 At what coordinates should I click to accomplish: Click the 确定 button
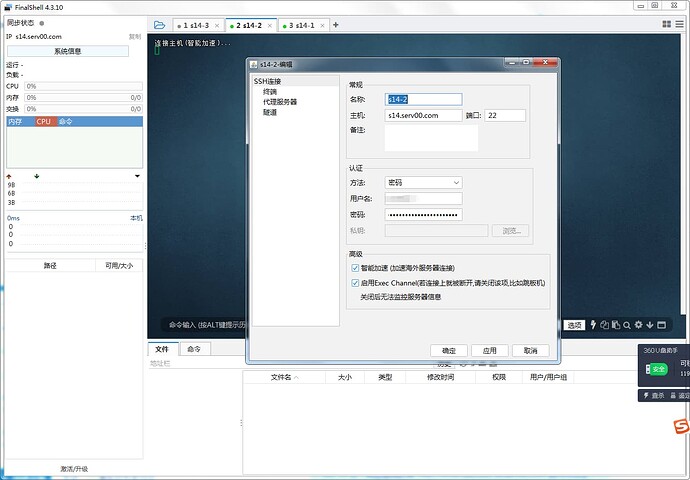[449, 351]
